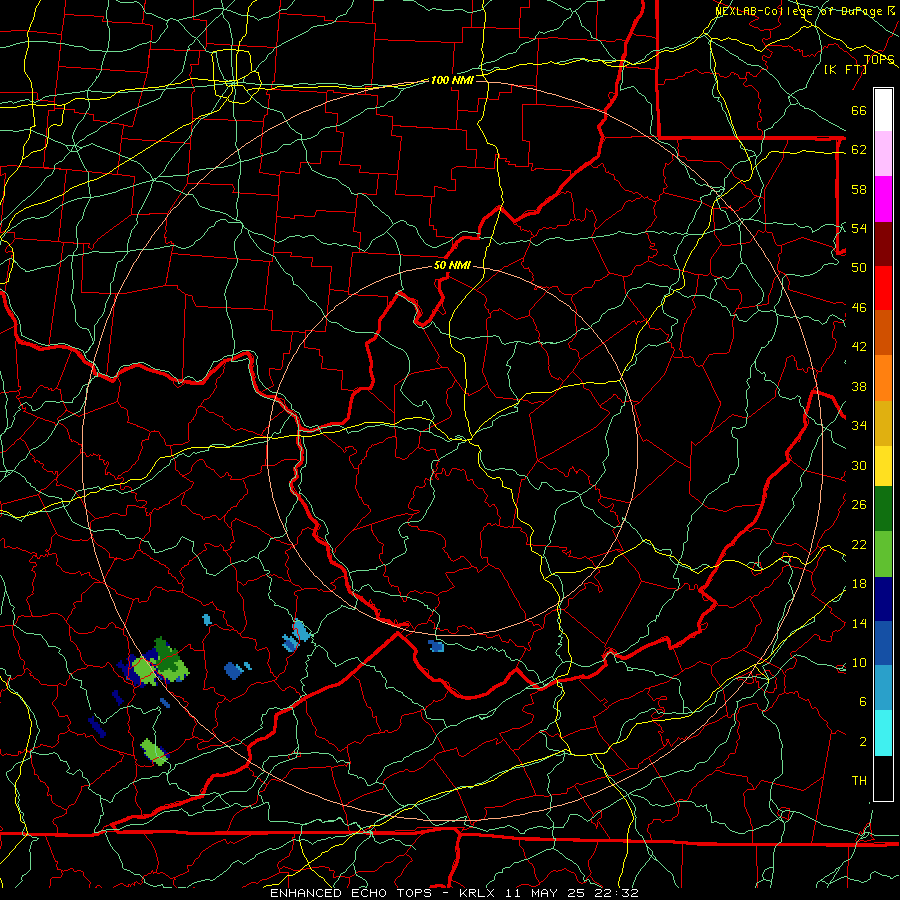900x900 pixels.
Task: Pick the light green legend swatch
Action: tap(883, 553)
